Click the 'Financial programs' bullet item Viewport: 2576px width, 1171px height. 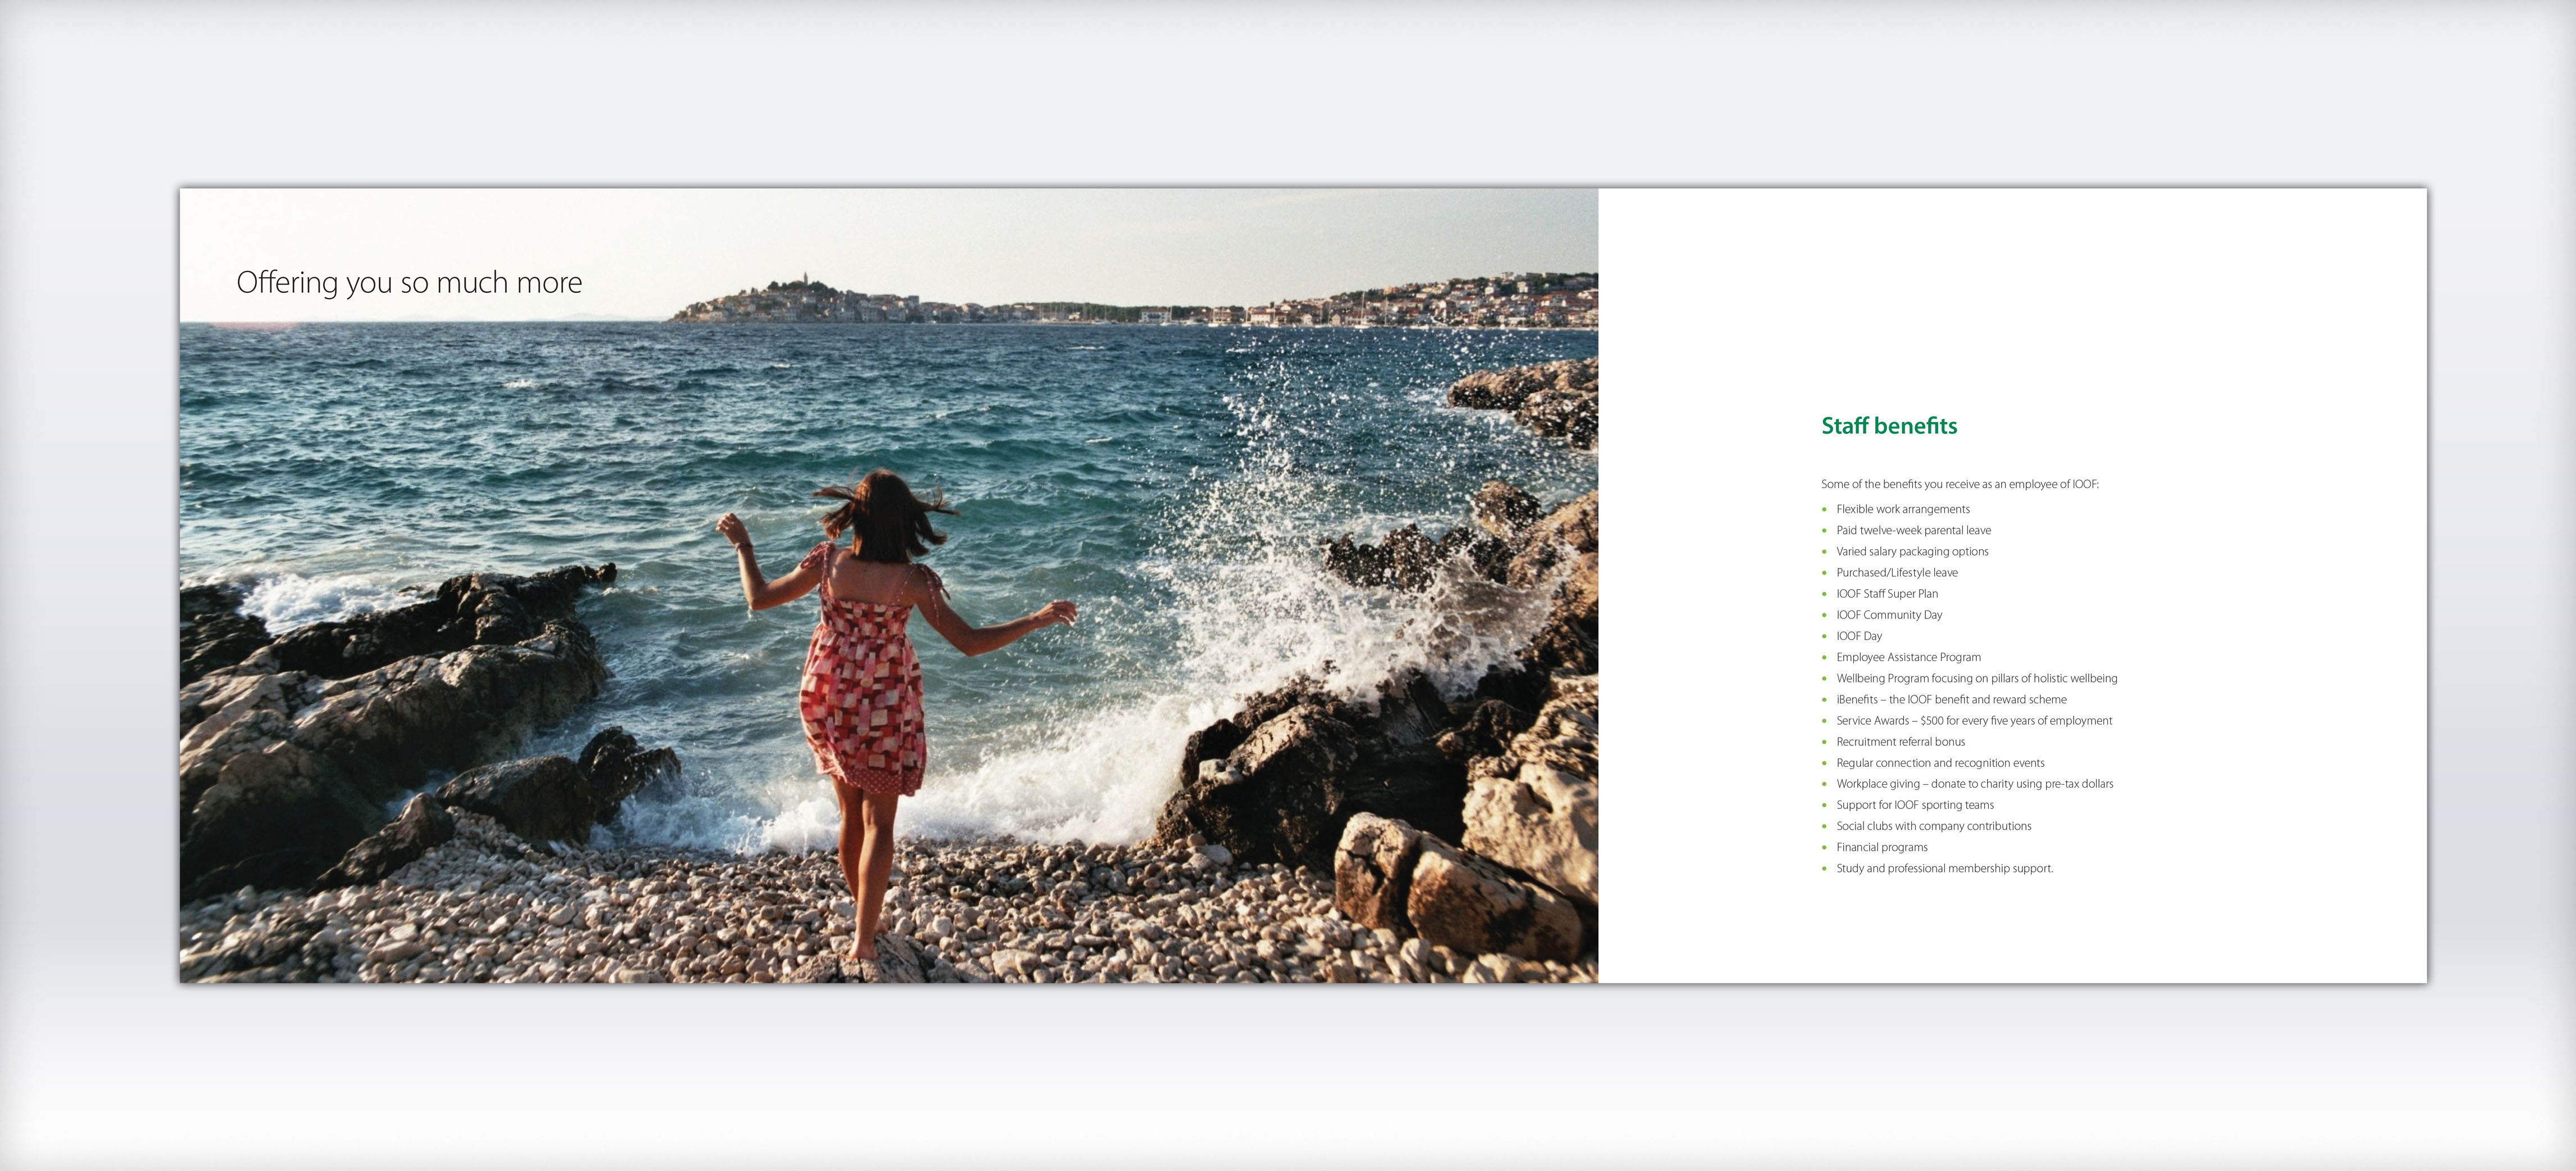(x=1881, y=847)
